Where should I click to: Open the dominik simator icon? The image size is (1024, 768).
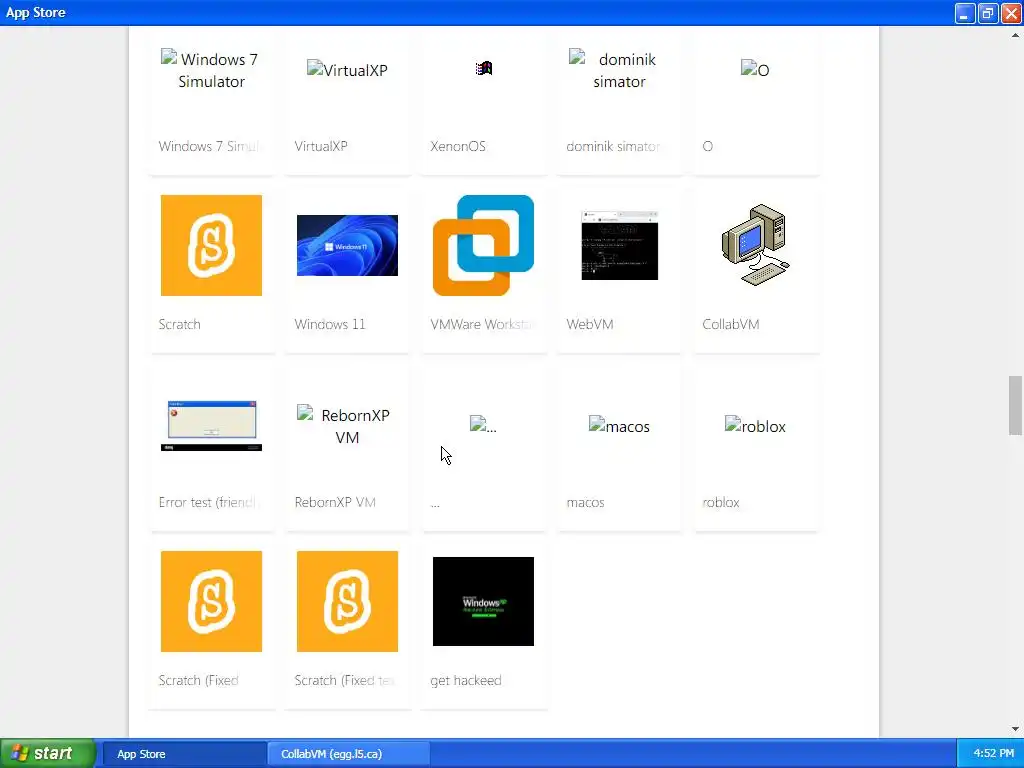click(619, 70)
